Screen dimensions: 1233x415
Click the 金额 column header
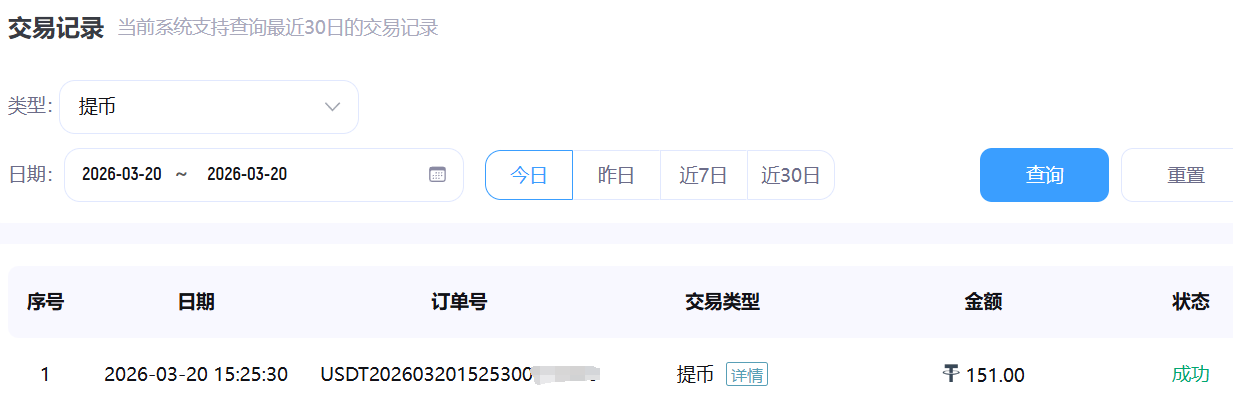click(983, 301)
